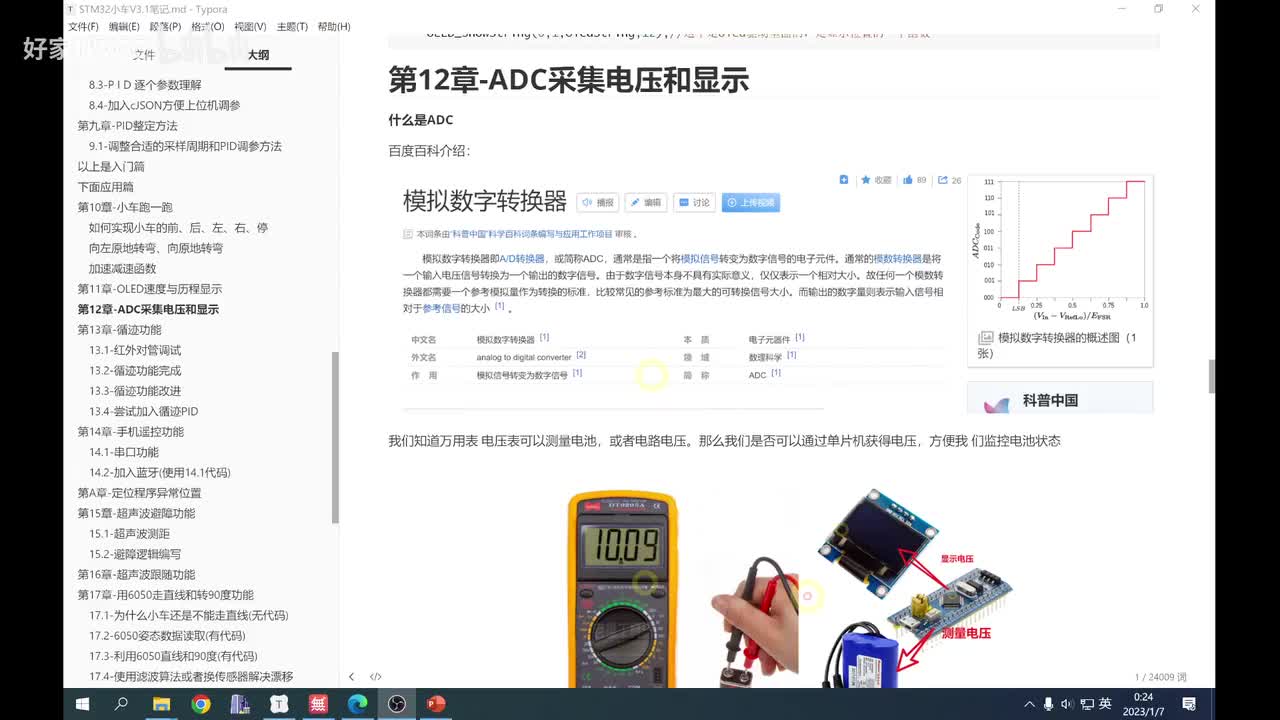This screenshot has height=720, width=1280.
Task: Click the microphone tray icon
Action: pos(1048,704)
